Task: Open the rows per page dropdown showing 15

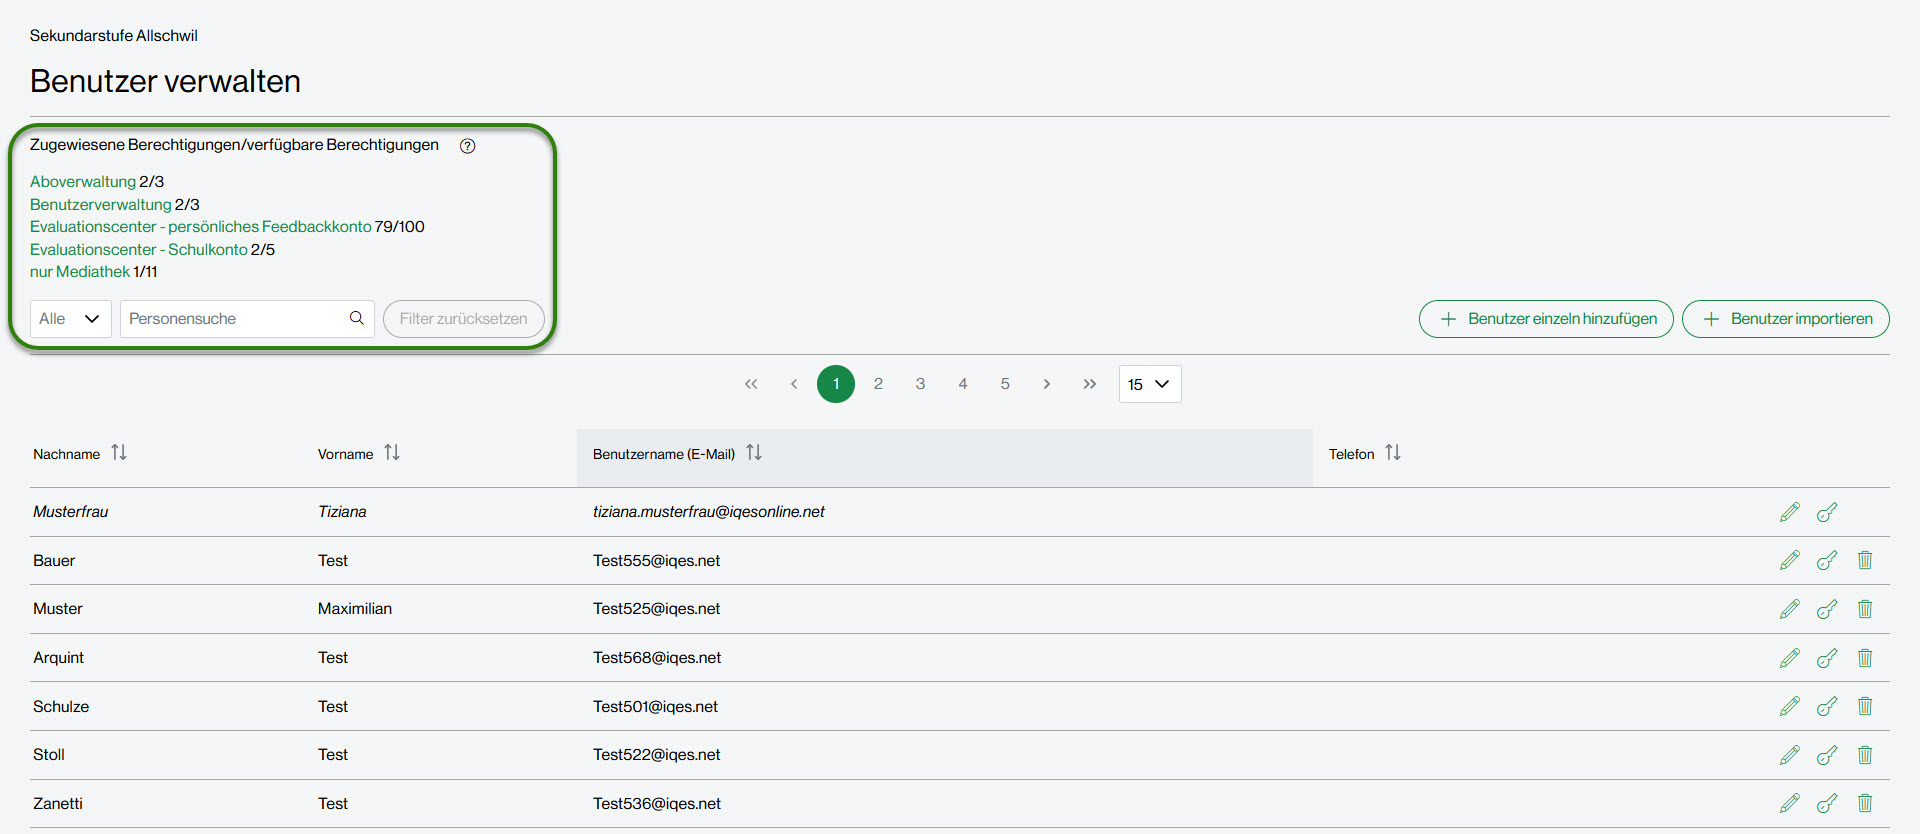Action: [x=1149, y=384]
